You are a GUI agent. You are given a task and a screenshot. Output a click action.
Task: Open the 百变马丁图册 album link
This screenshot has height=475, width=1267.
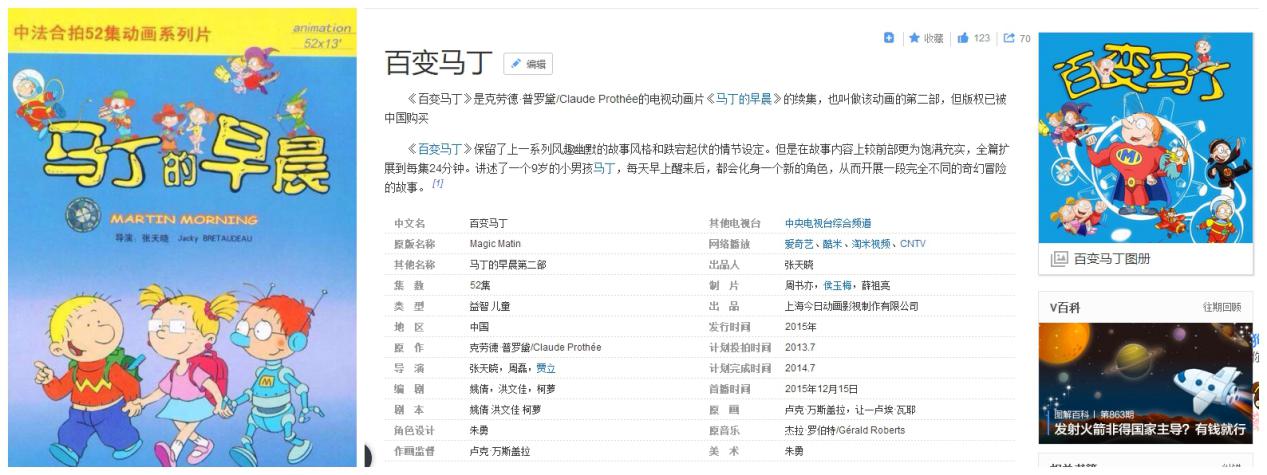coord(1114,259)
